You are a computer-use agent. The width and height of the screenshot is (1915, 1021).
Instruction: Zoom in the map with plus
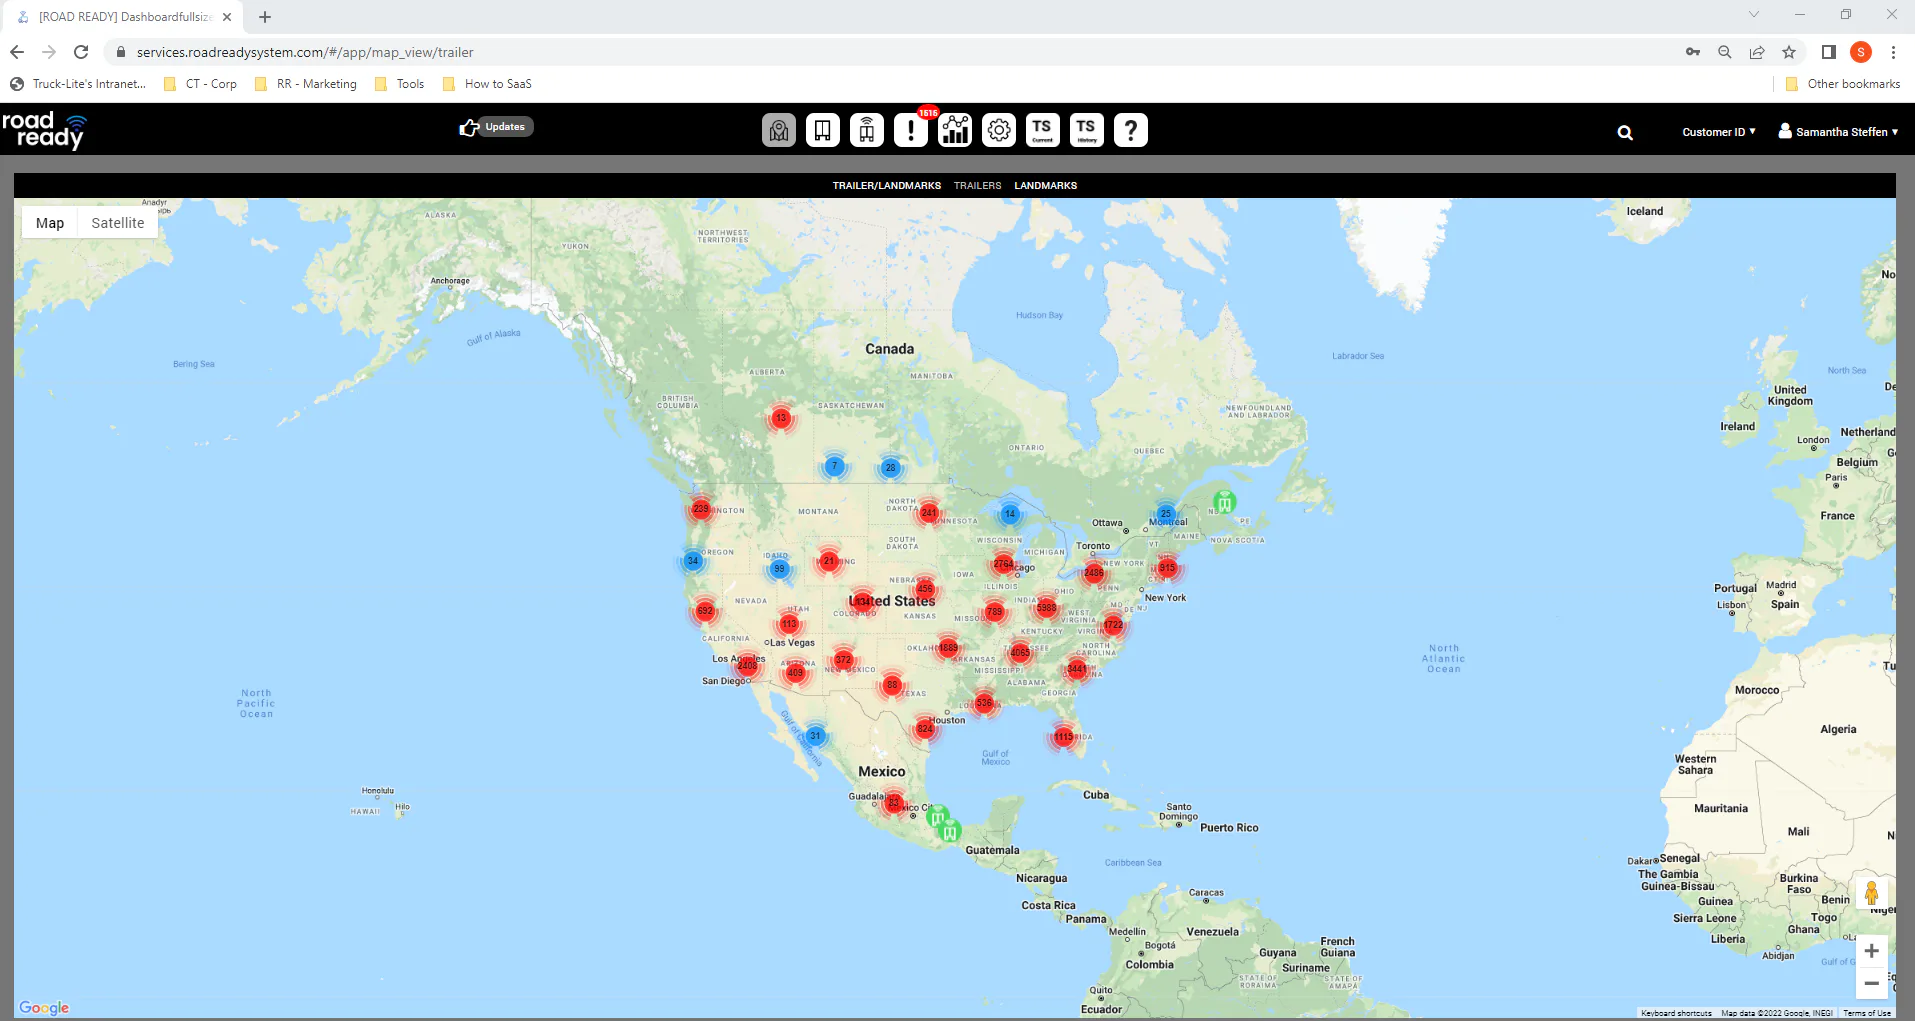pos(1871,951)
